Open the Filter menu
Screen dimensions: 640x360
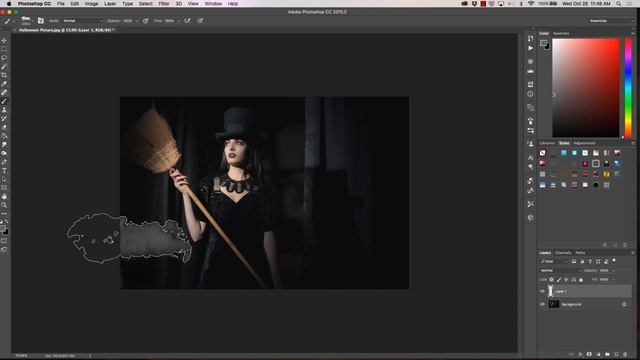[x=164, y=4]
